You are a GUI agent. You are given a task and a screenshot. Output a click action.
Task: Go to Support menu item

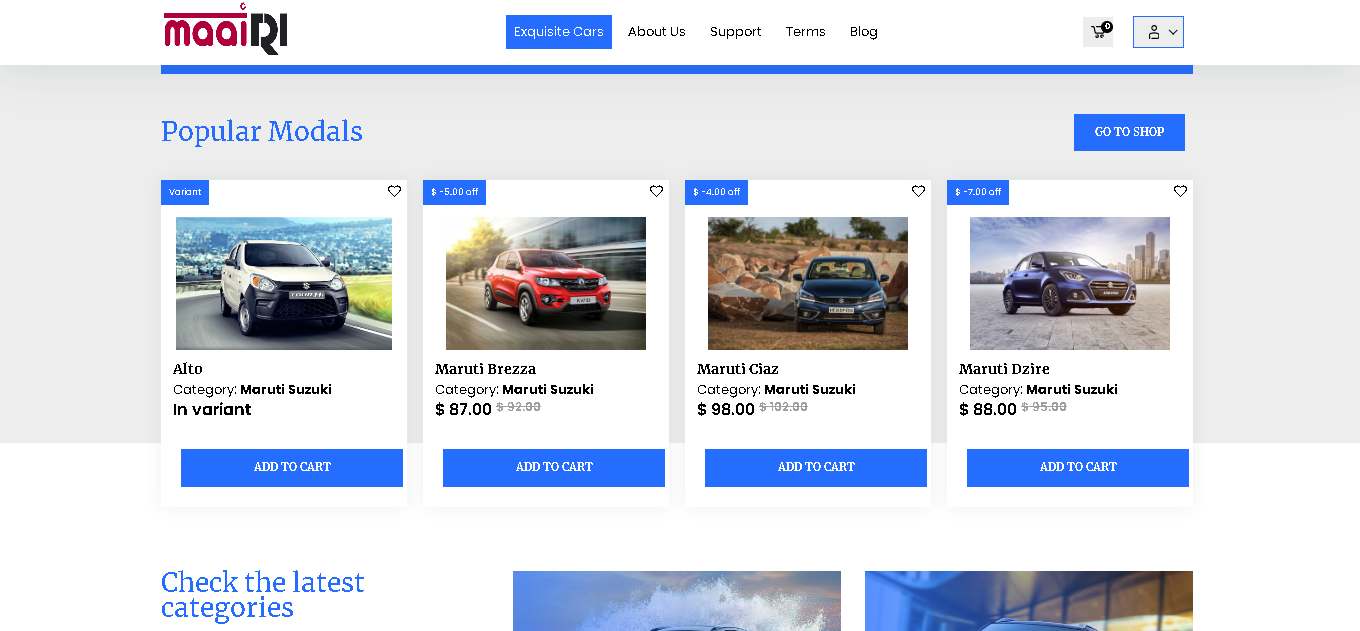pos(736,32)
